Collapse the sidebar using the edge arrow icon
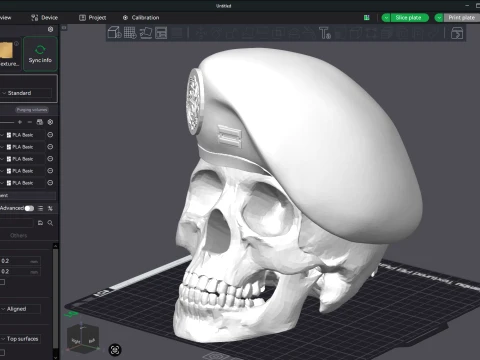This screenshot has height=360, width=480. coord(64,28)
